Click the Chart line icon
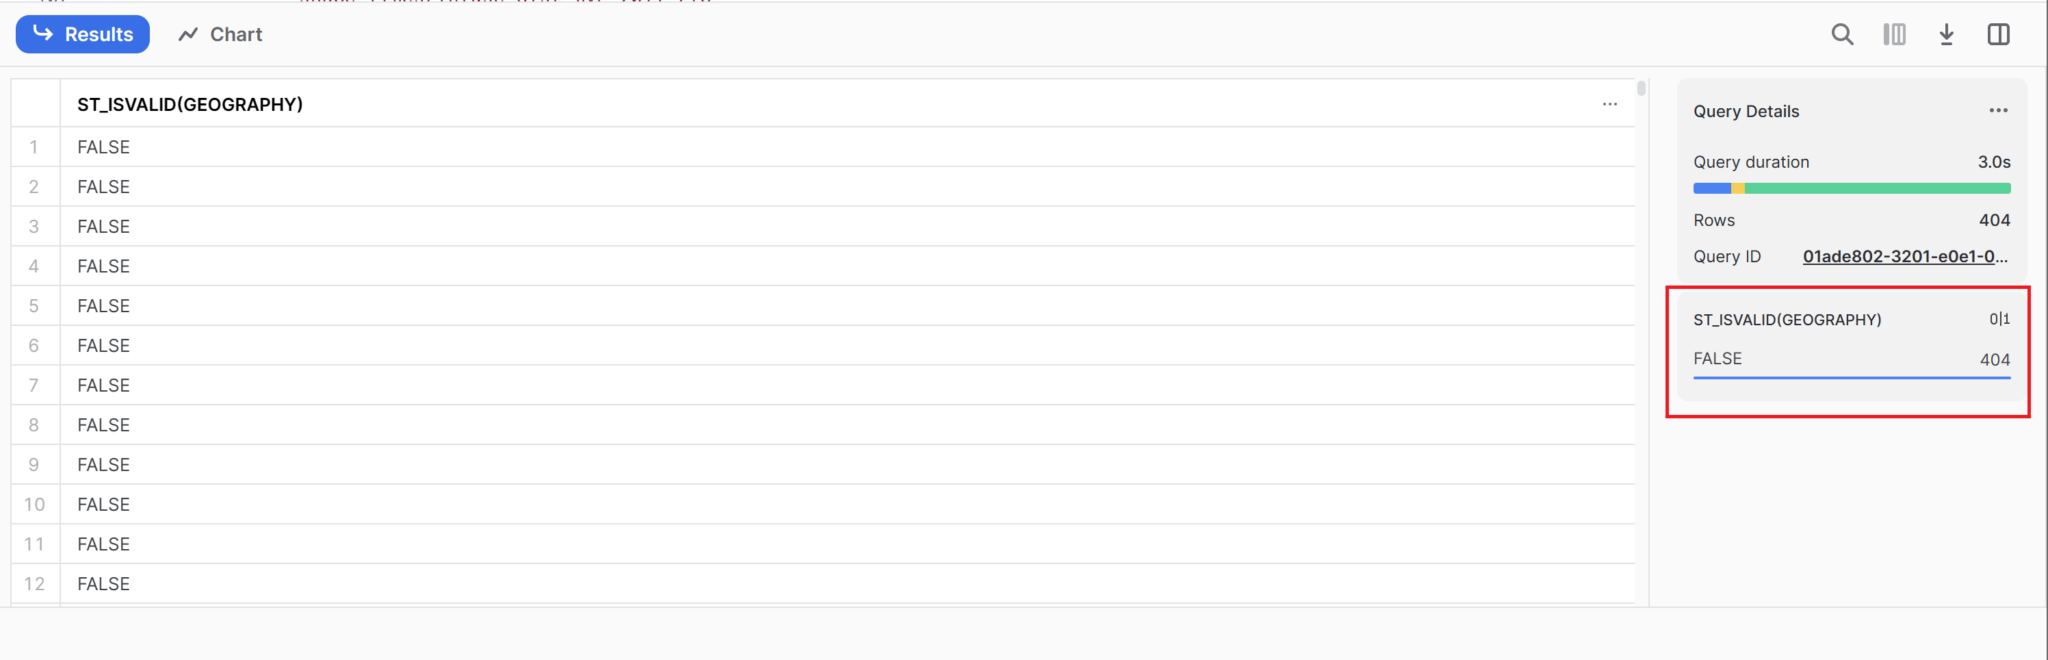Screen dimensions: 2048x660 coord(188,33)
